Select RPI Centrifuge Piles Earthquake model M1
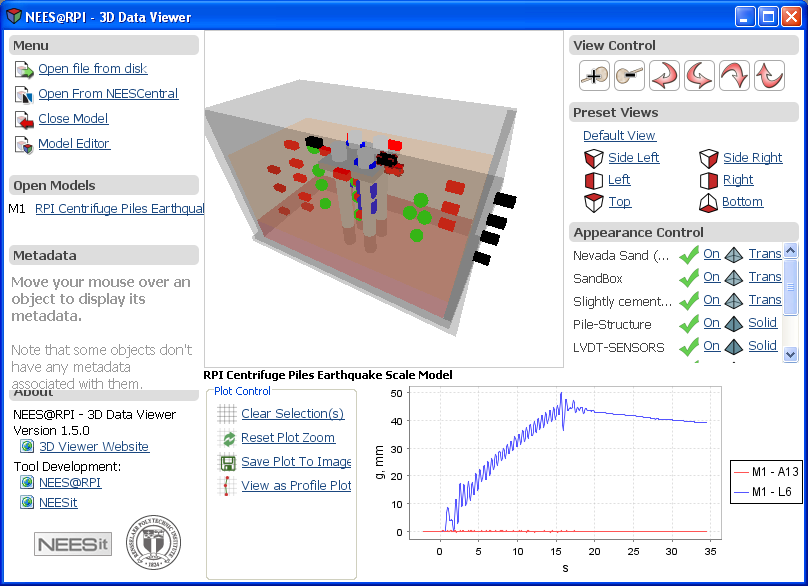 120,209
